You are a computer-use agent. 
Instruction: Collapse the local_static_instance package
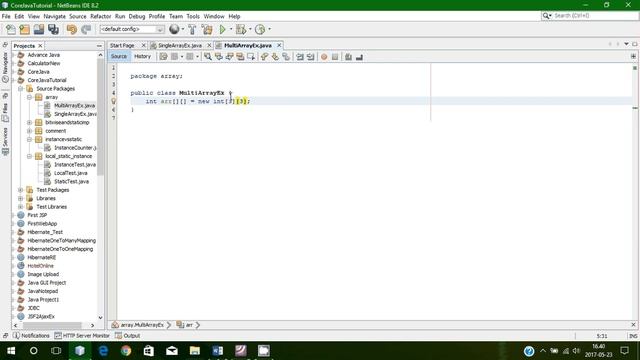click(x=29, y=156)
